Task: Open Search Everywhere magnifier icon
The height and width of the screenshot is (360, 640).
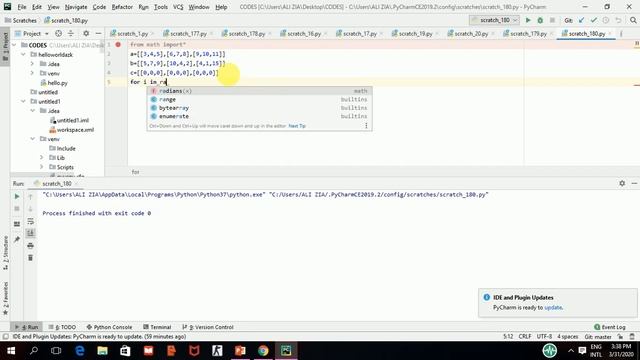Action: [633, 20]
